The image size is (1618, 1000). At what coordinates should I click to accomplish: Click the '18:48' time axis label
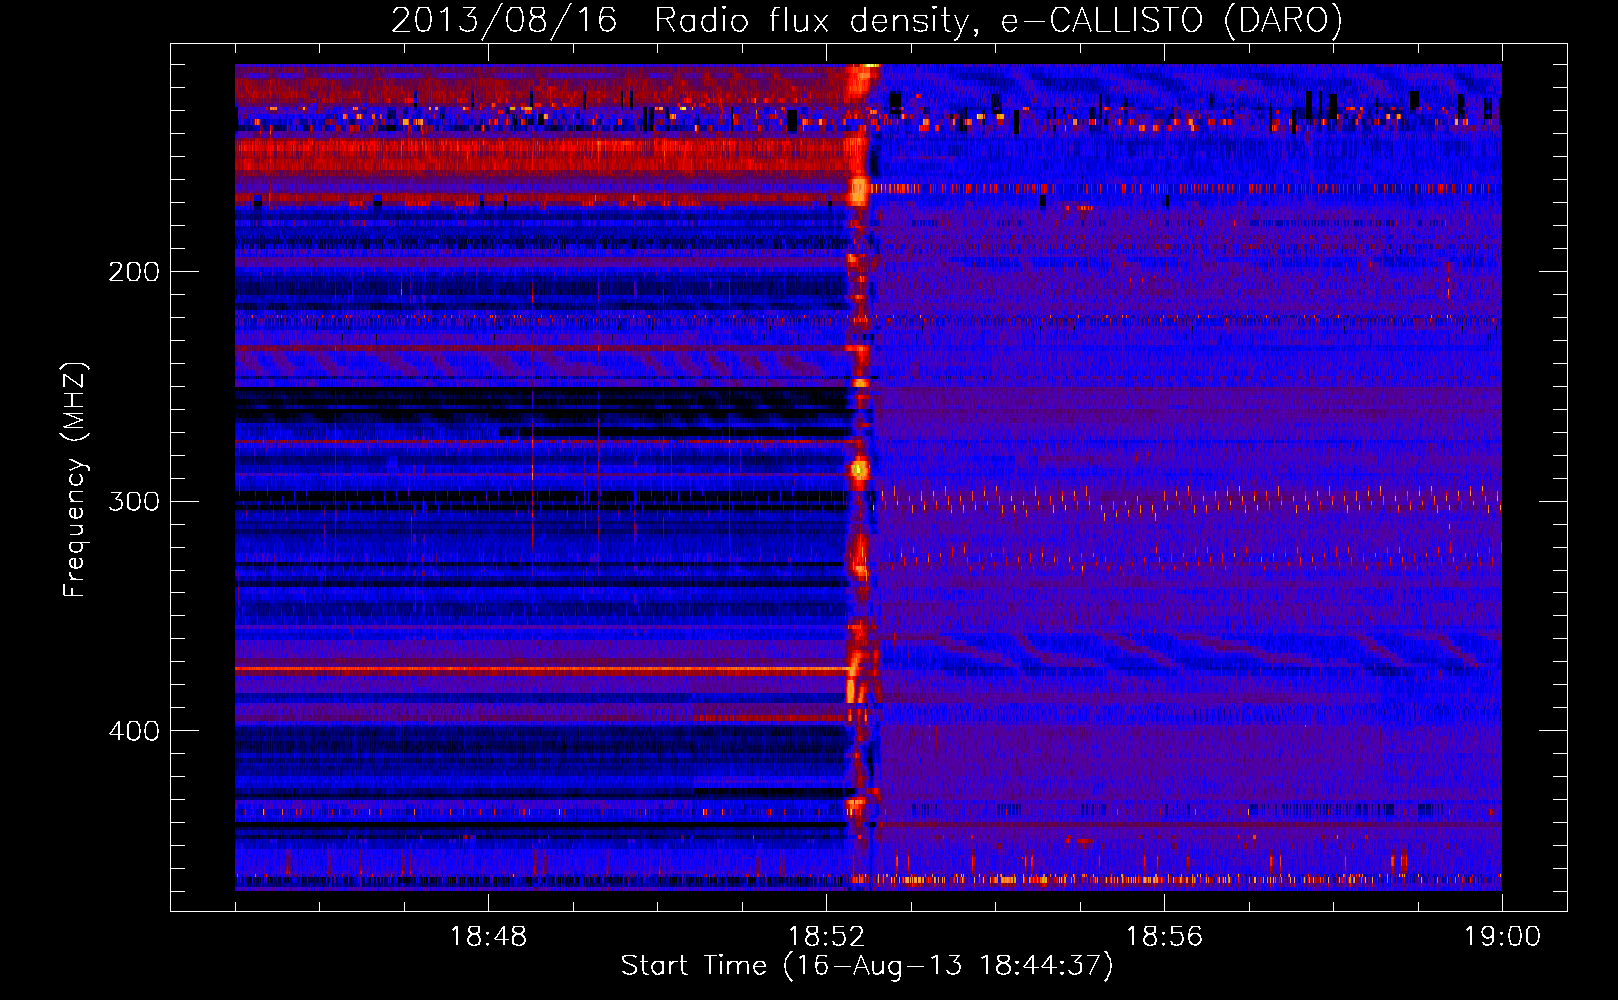click(x=488, y=937)
